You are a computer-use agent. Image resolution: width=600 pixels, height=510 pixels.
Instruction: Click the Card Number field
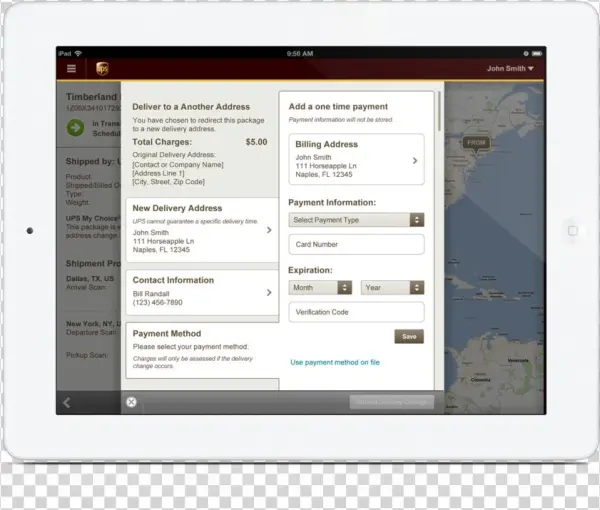pyautogui.click(x=356, y=245)
